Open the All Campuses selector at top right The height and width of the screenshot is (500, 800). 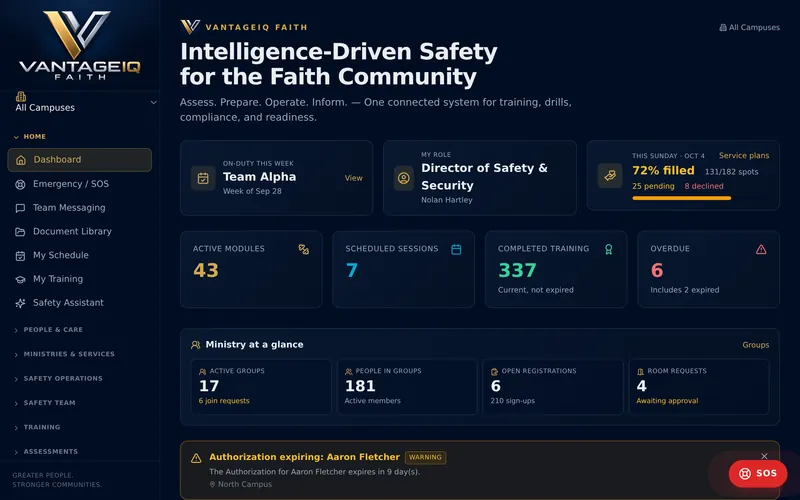(749, 28)
